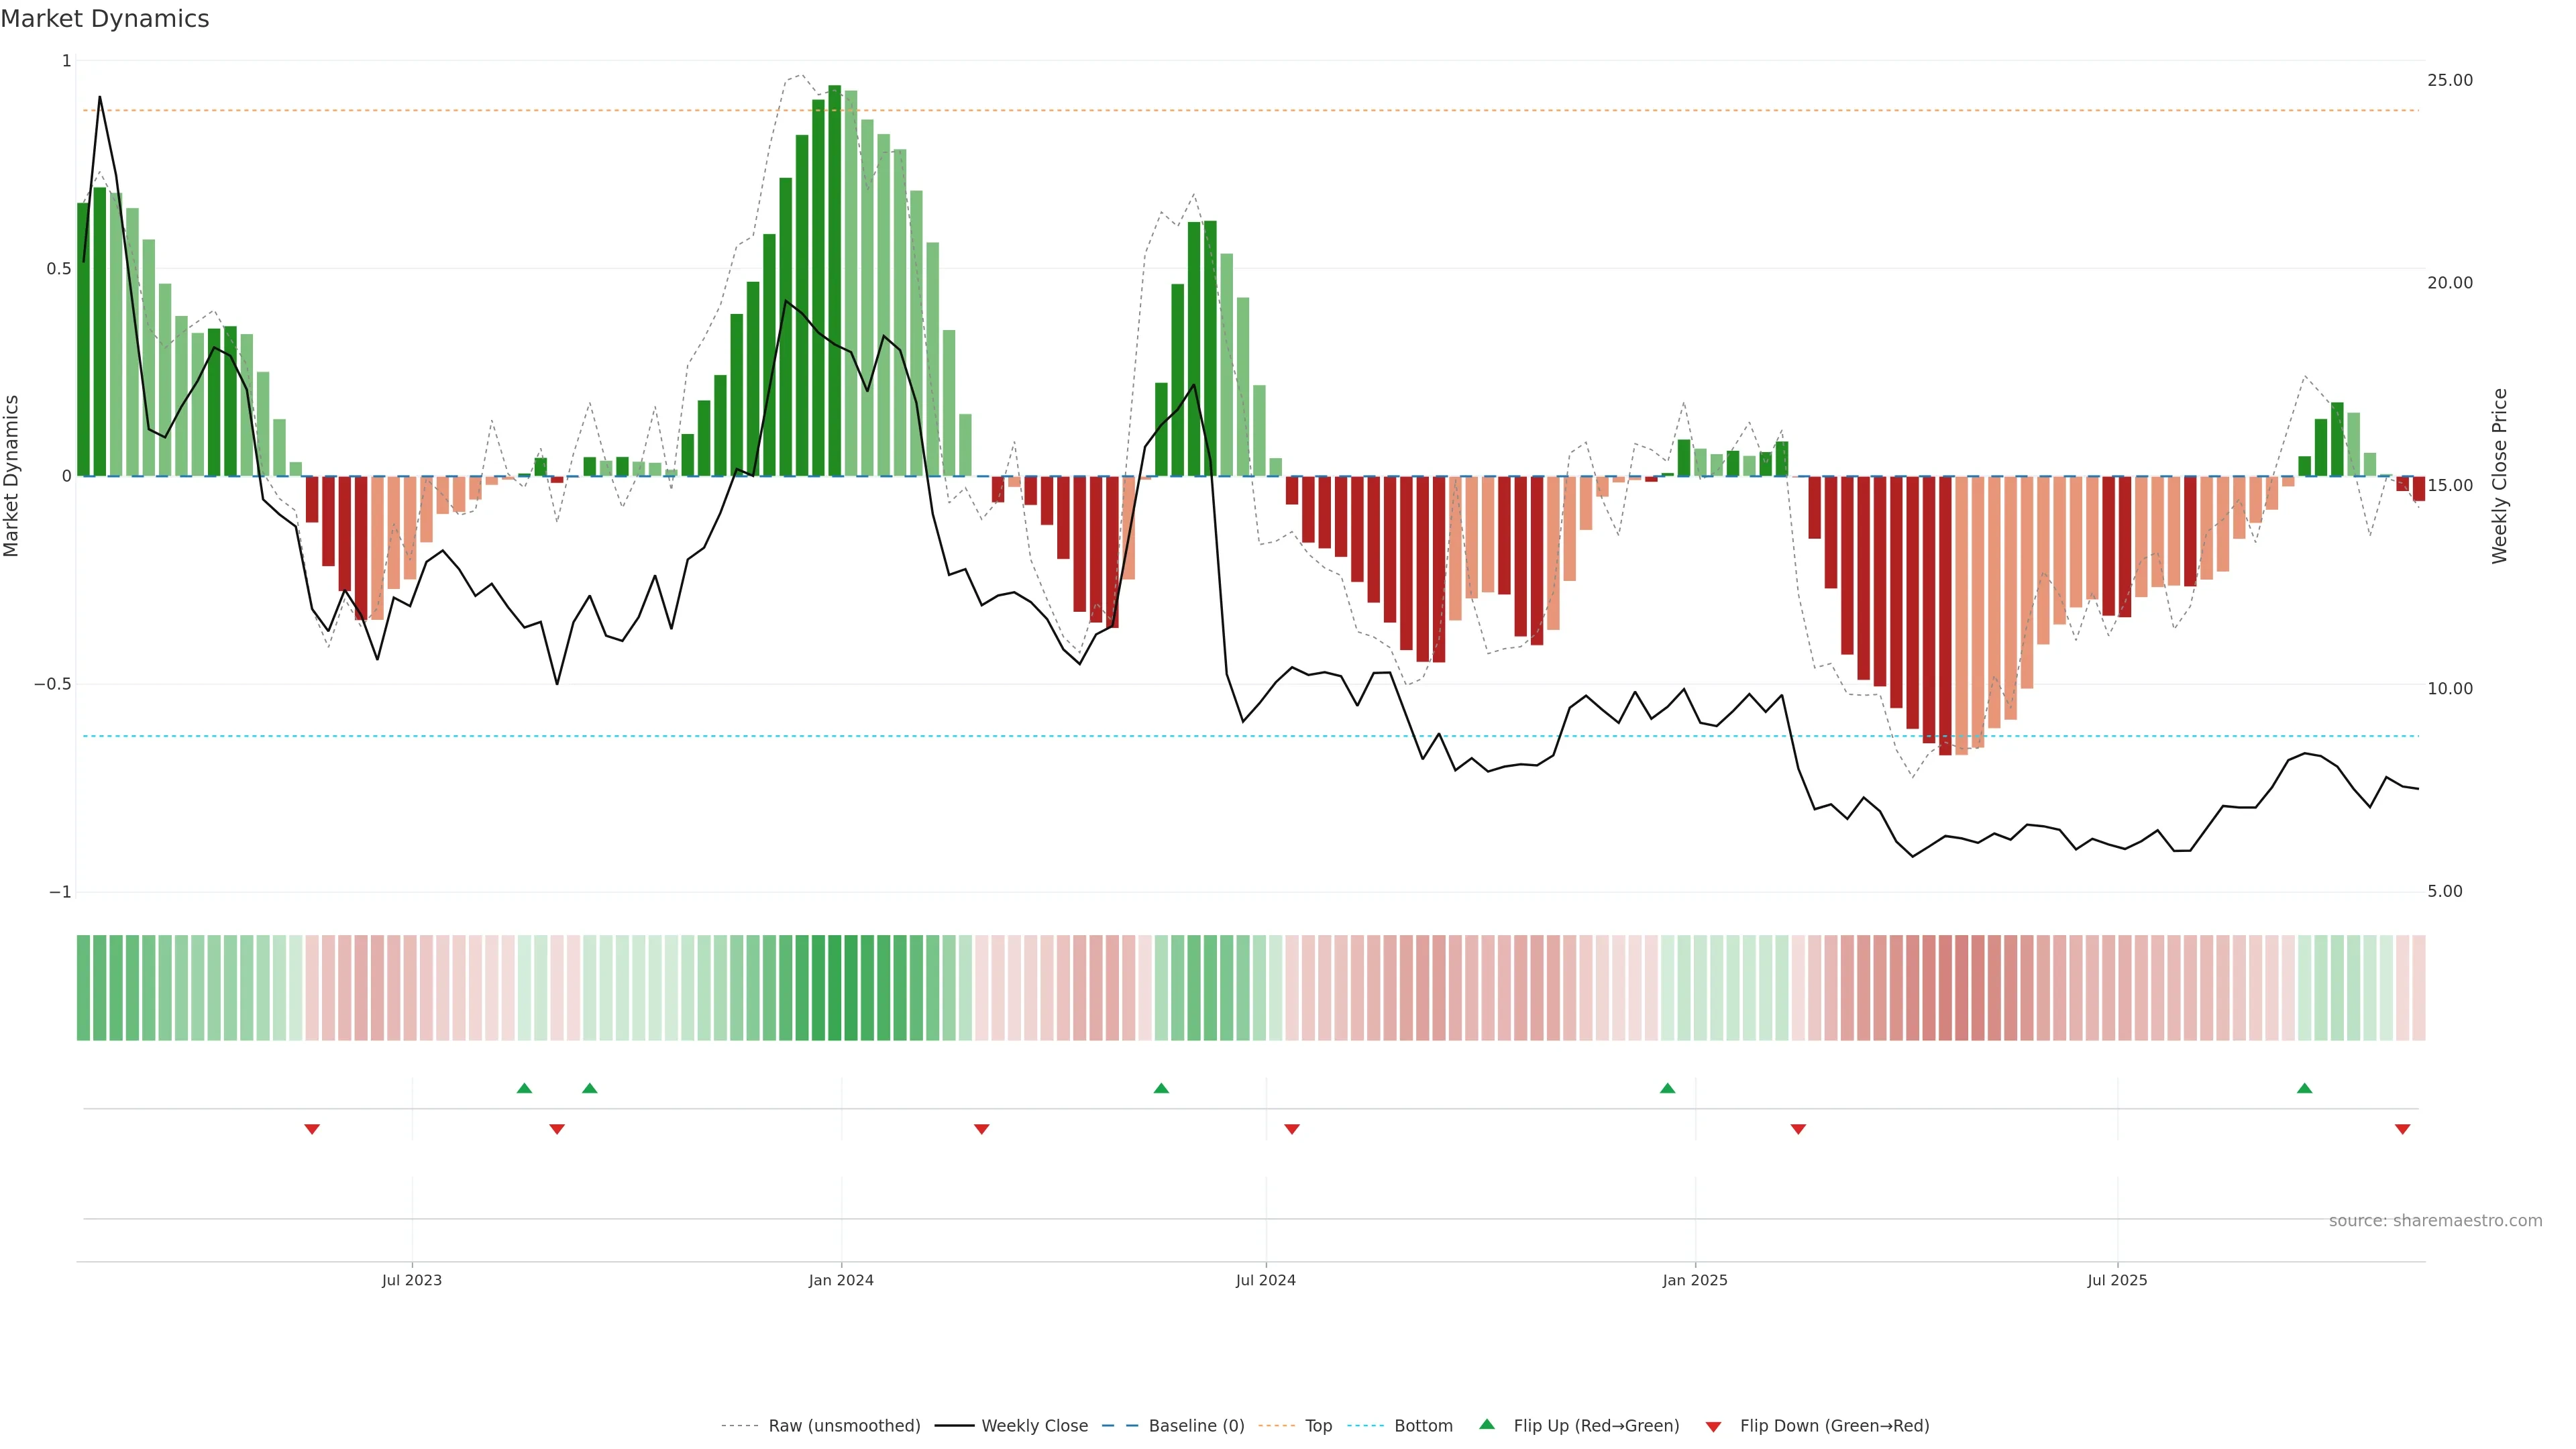Click the first red flip-down triangle before Jul 2023
The height and width of the screenshot is (1449, 2576).
point(312,1129)
